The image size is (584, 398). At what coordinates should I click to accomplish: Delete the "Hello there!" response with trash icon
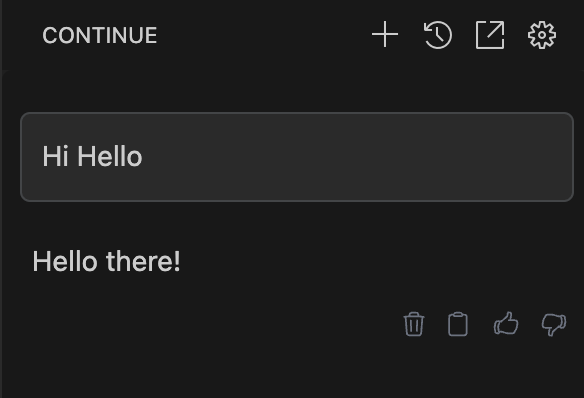pos(414,324)
